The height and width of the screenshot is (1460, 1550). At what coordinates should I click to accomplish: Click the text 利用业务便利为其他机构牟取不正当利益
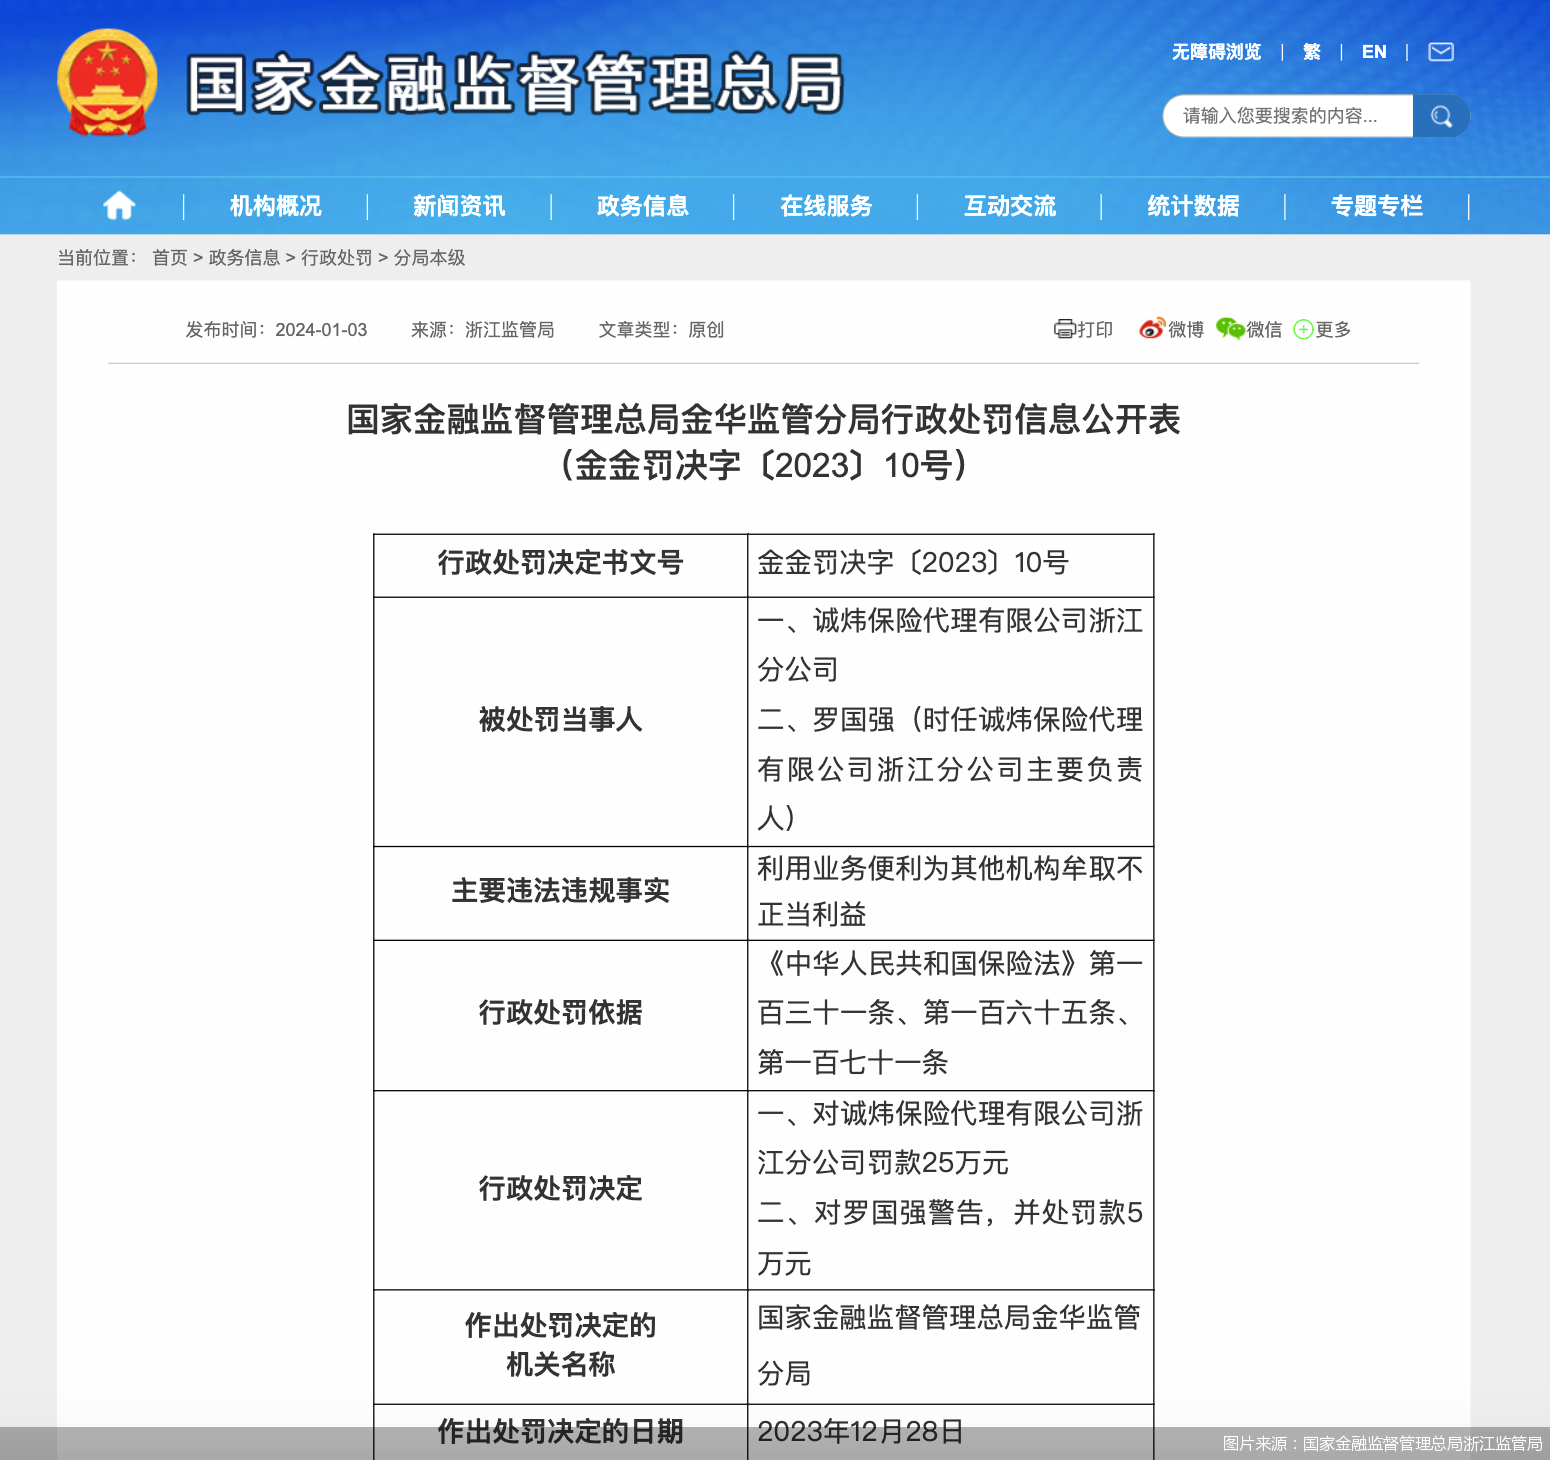pyautogui.click(x=950, y=891)
